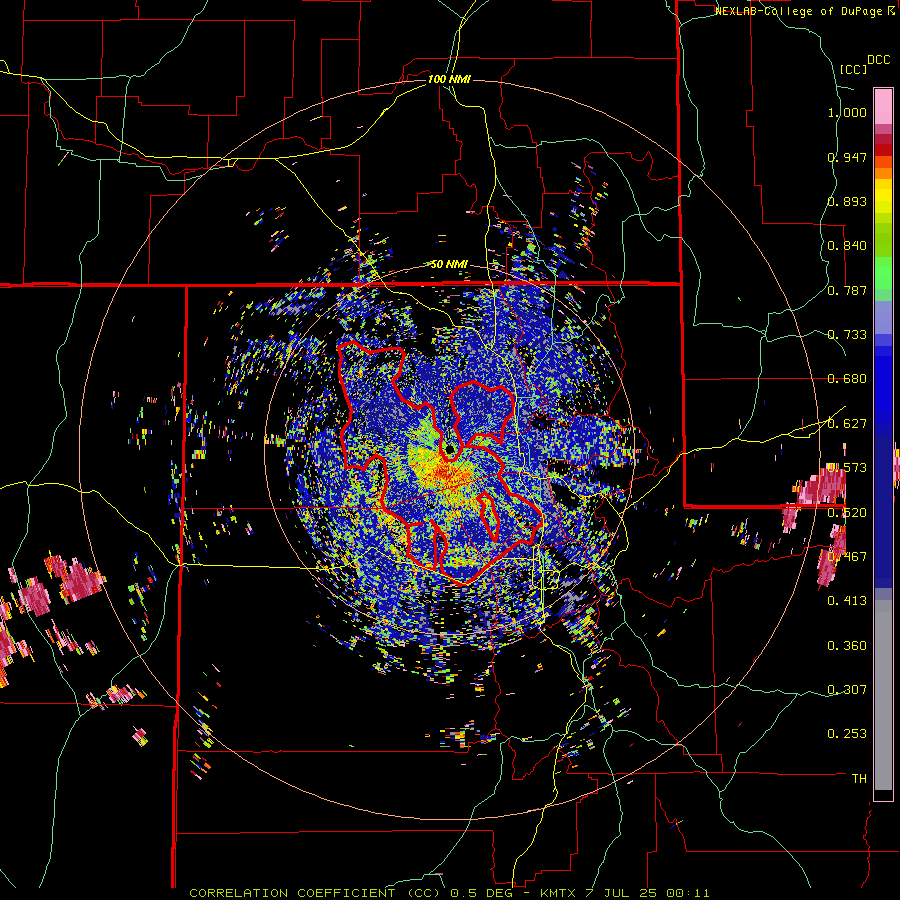
Task: Select the 0.947 legend value
Action: click(x=847, y=157)
